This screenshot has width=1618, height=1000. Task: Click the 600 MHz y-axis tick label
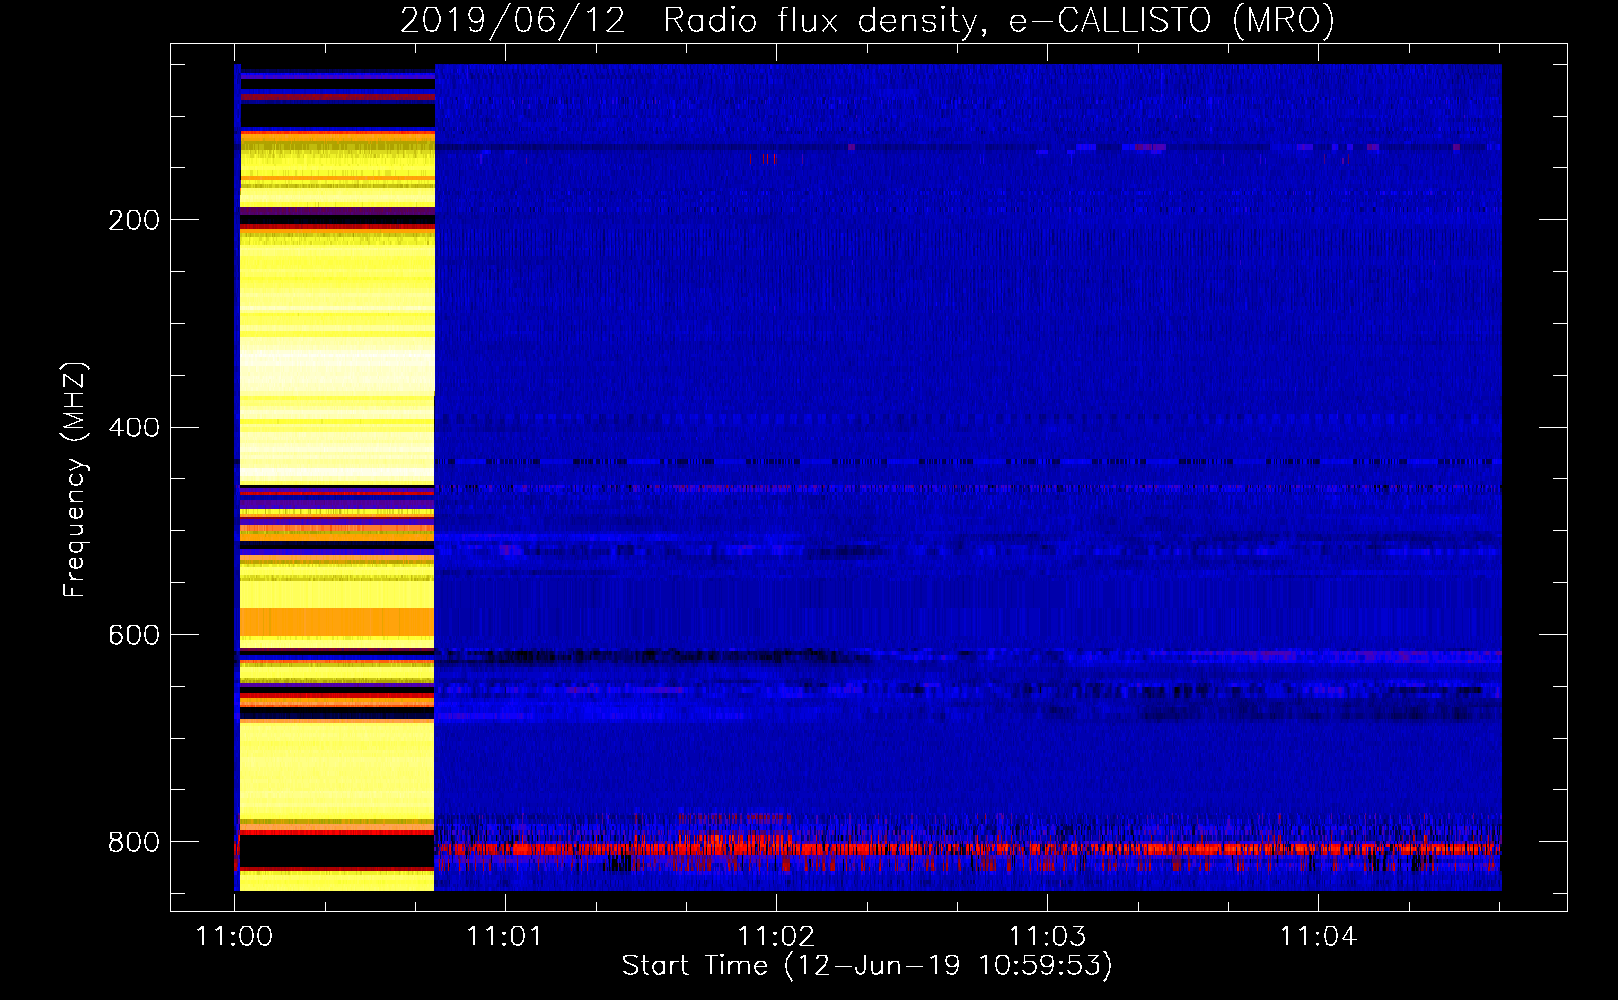(x=134, y=636)
